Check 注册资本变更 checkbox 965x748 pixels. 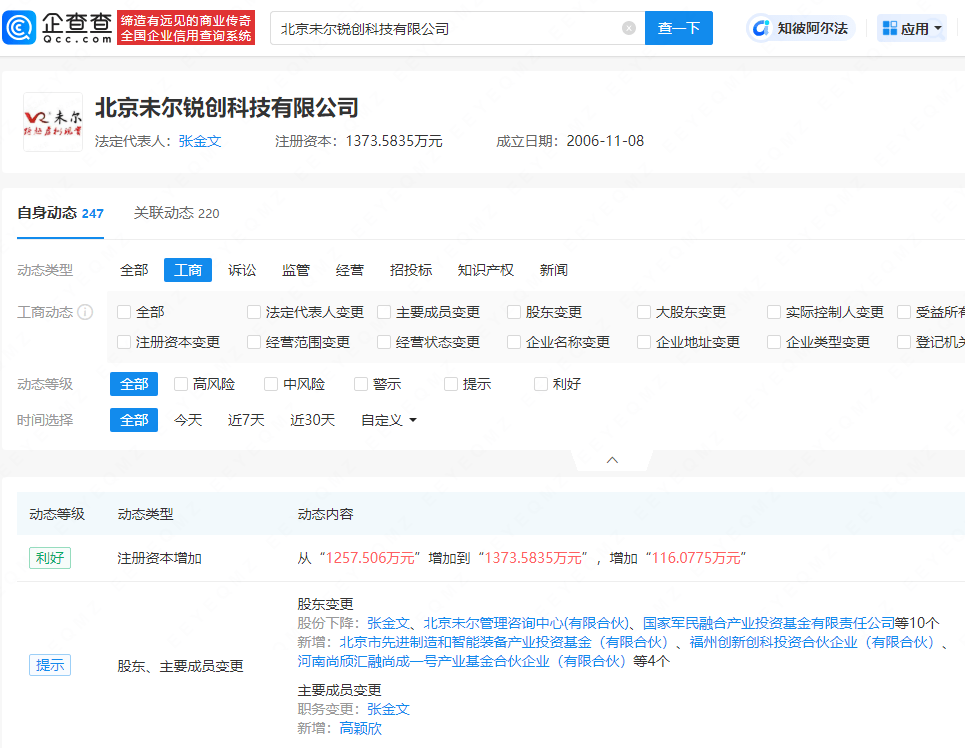(124, 342)
